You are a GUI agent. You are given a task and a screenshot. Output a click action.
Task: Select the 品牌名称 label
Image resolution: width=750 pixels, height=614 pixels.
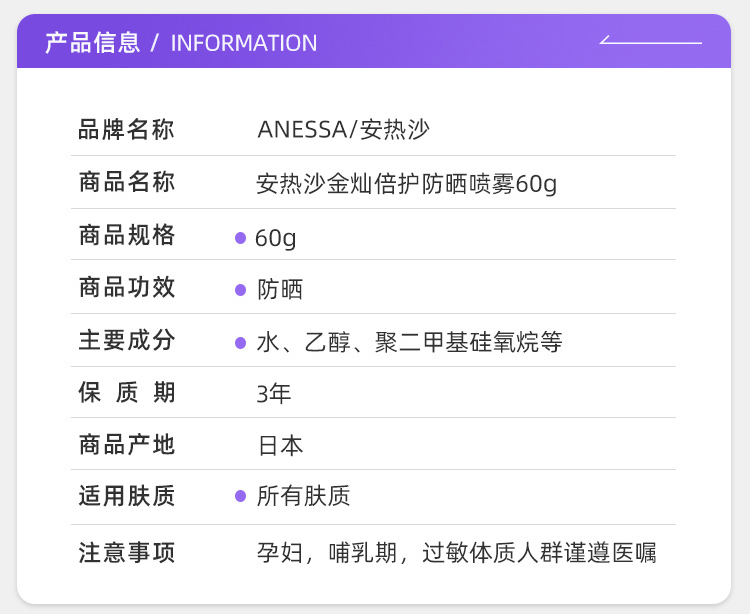[127, 130]
